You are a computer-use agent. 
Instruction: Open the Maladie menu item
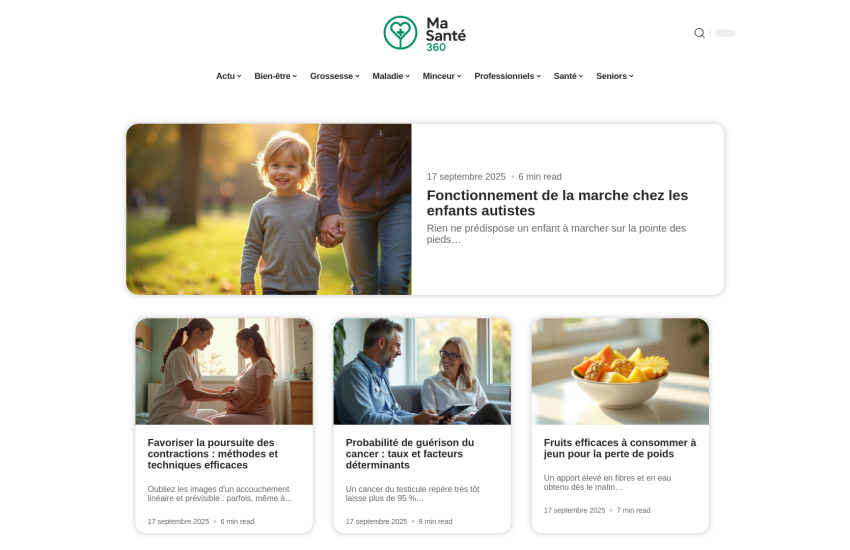click(x=391, y=76)
